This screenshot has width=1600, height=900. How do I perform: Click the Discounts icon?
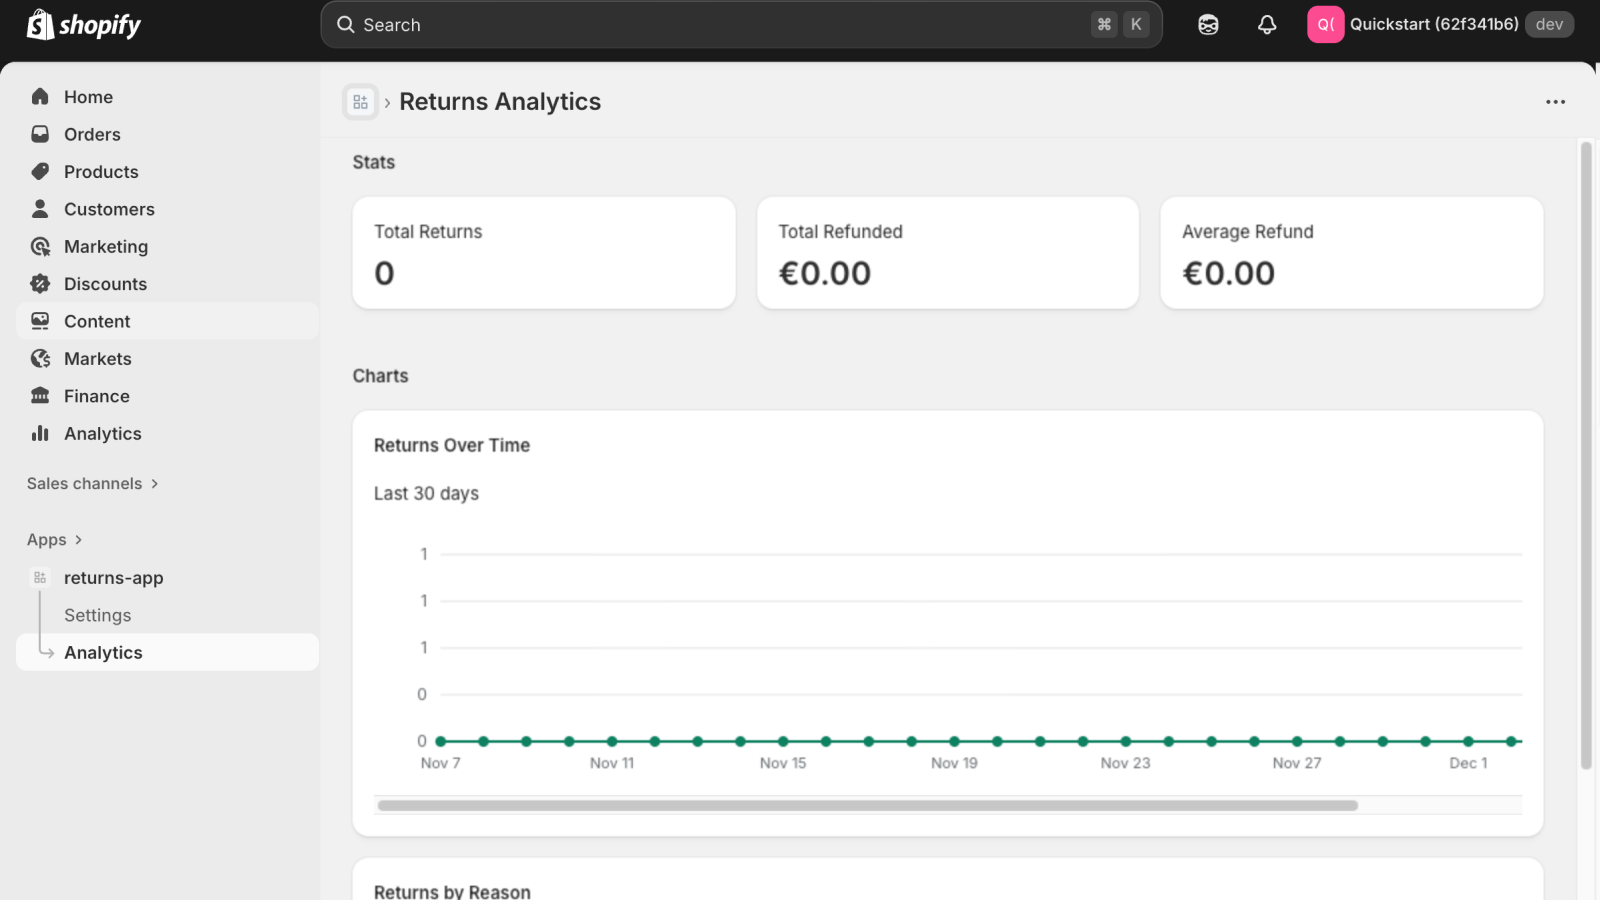click(40, 283)
